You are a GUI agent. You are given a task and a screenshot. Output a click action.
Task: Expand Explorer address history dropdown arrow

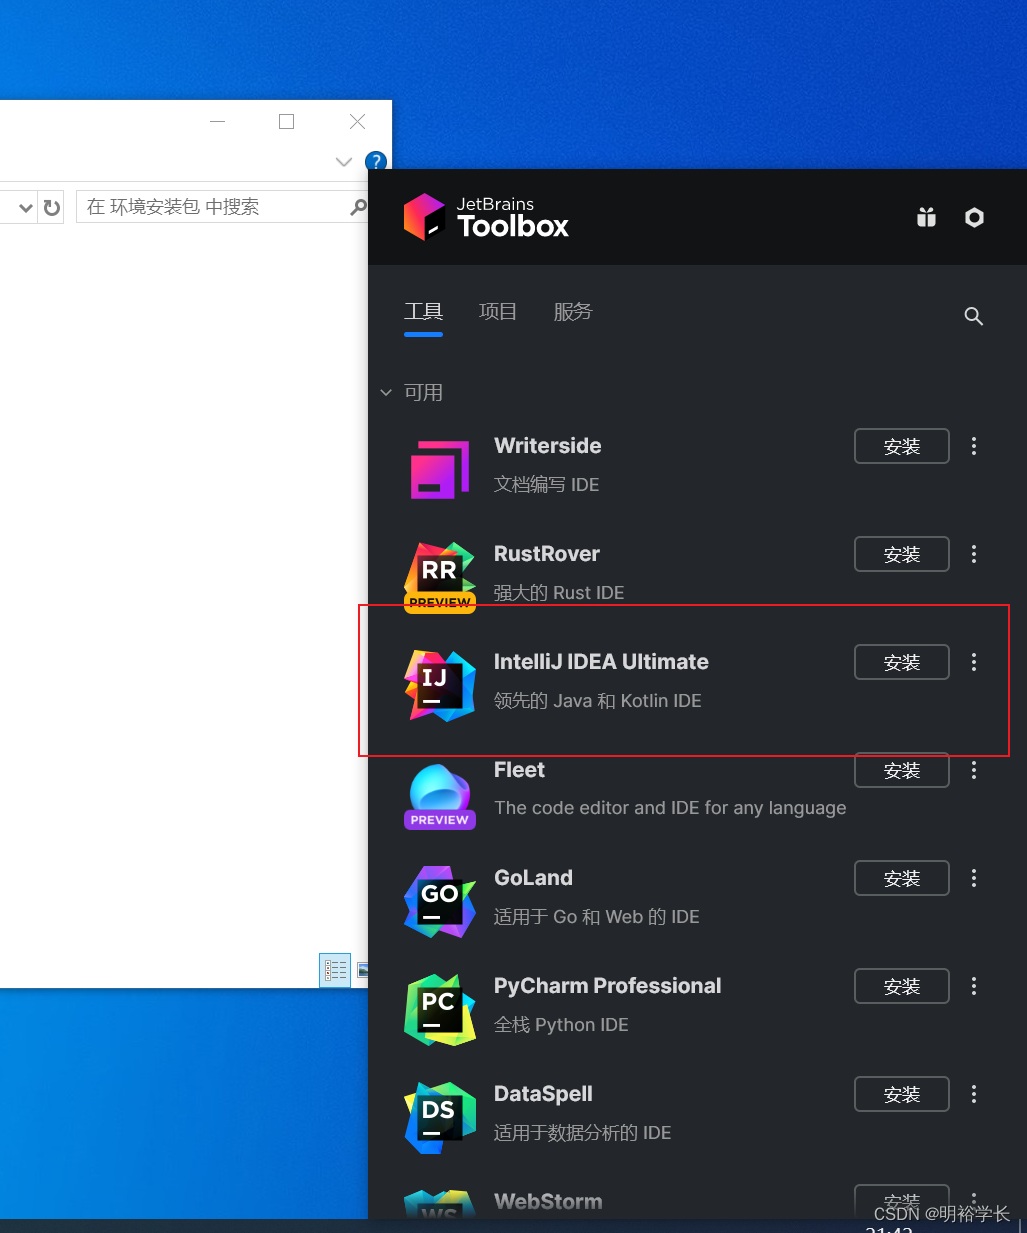pos(26,207)
